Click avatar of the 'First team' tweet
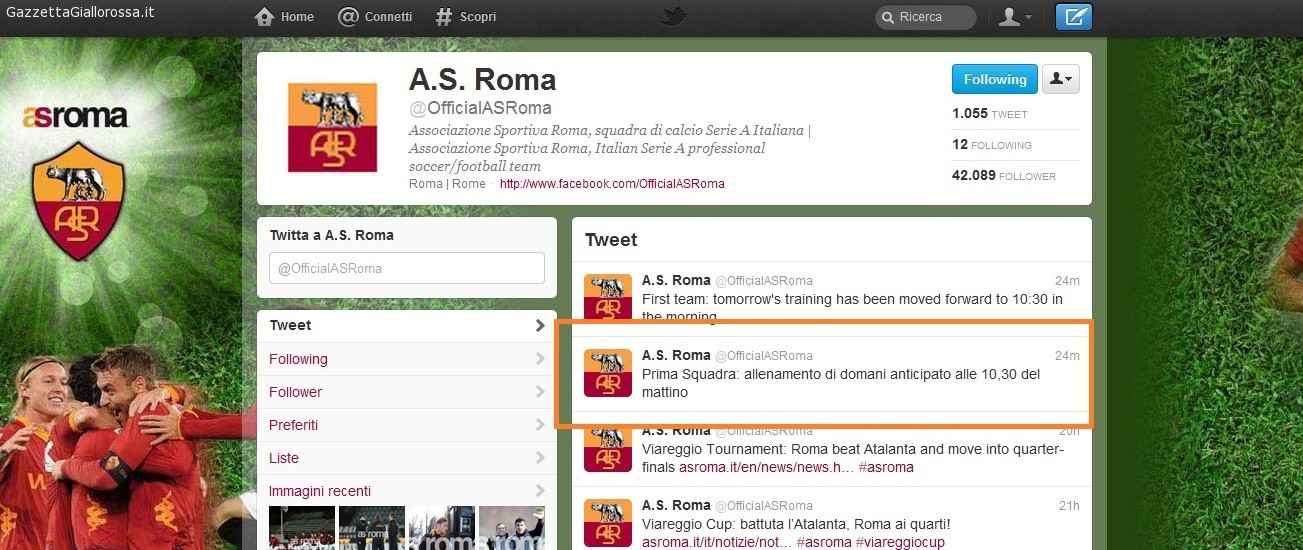The height and width of the screenshot is (550, 1303). pos(608,297)
